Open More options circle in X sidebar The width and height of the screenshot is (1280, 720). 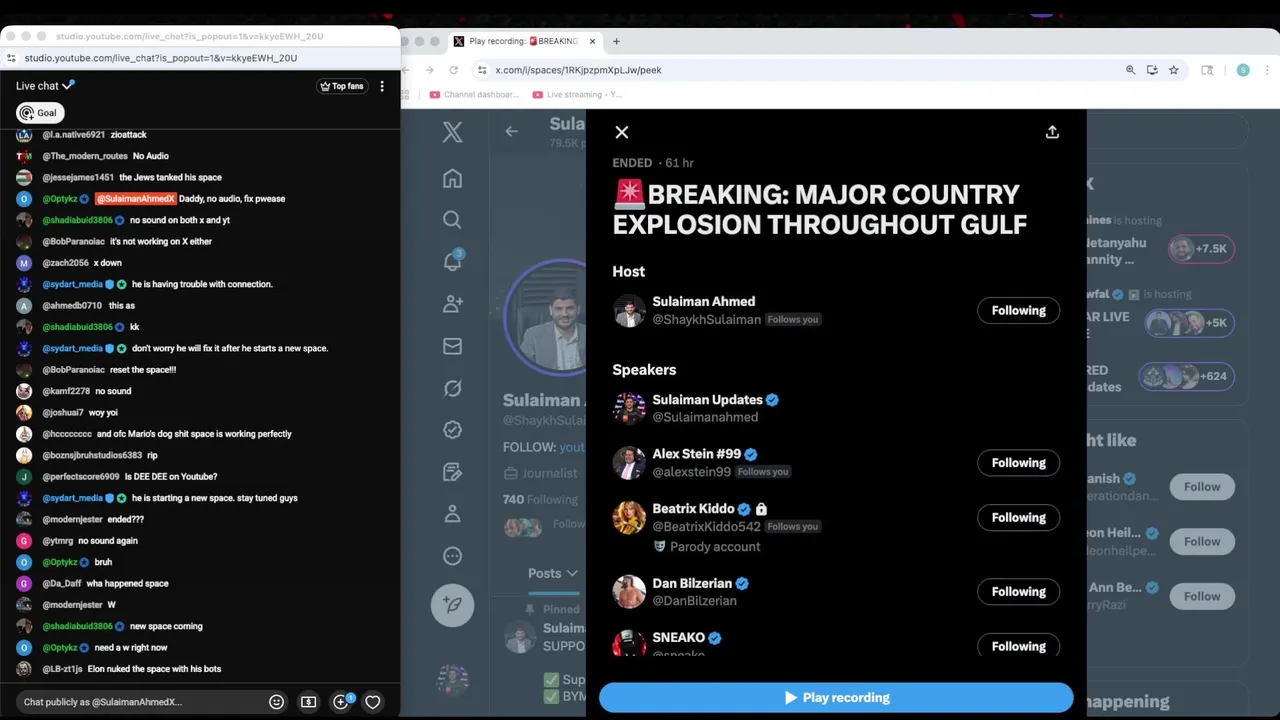pos(452,556)
